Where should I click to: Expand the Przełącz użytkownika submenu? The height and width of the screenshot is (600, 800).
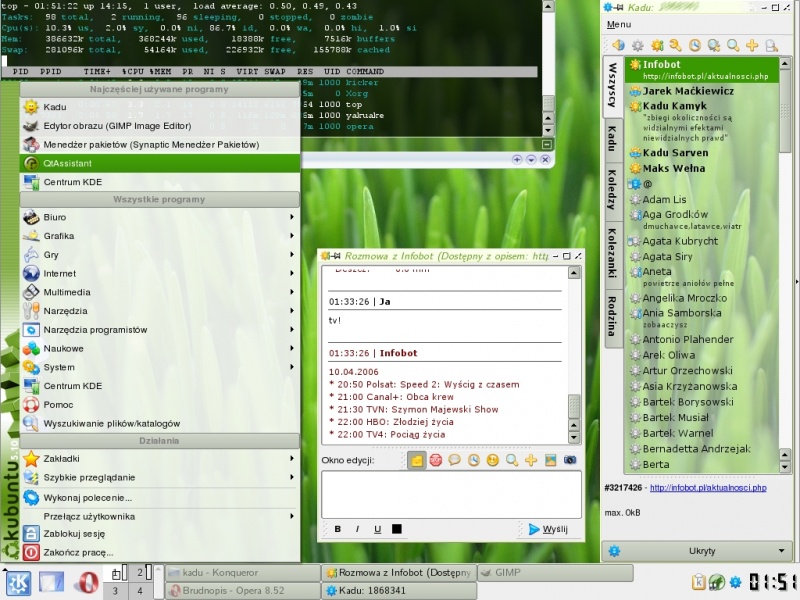pyautogui.click(x=159, y=516)
